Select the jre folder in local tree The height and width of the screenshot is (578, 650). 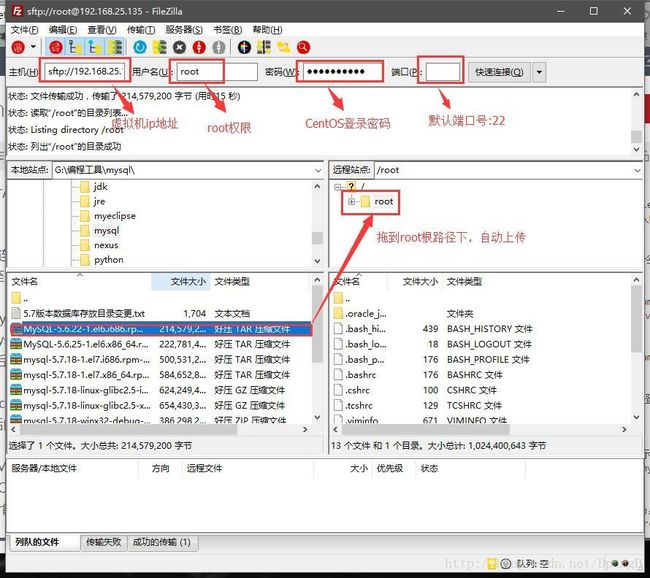(99, 202)
